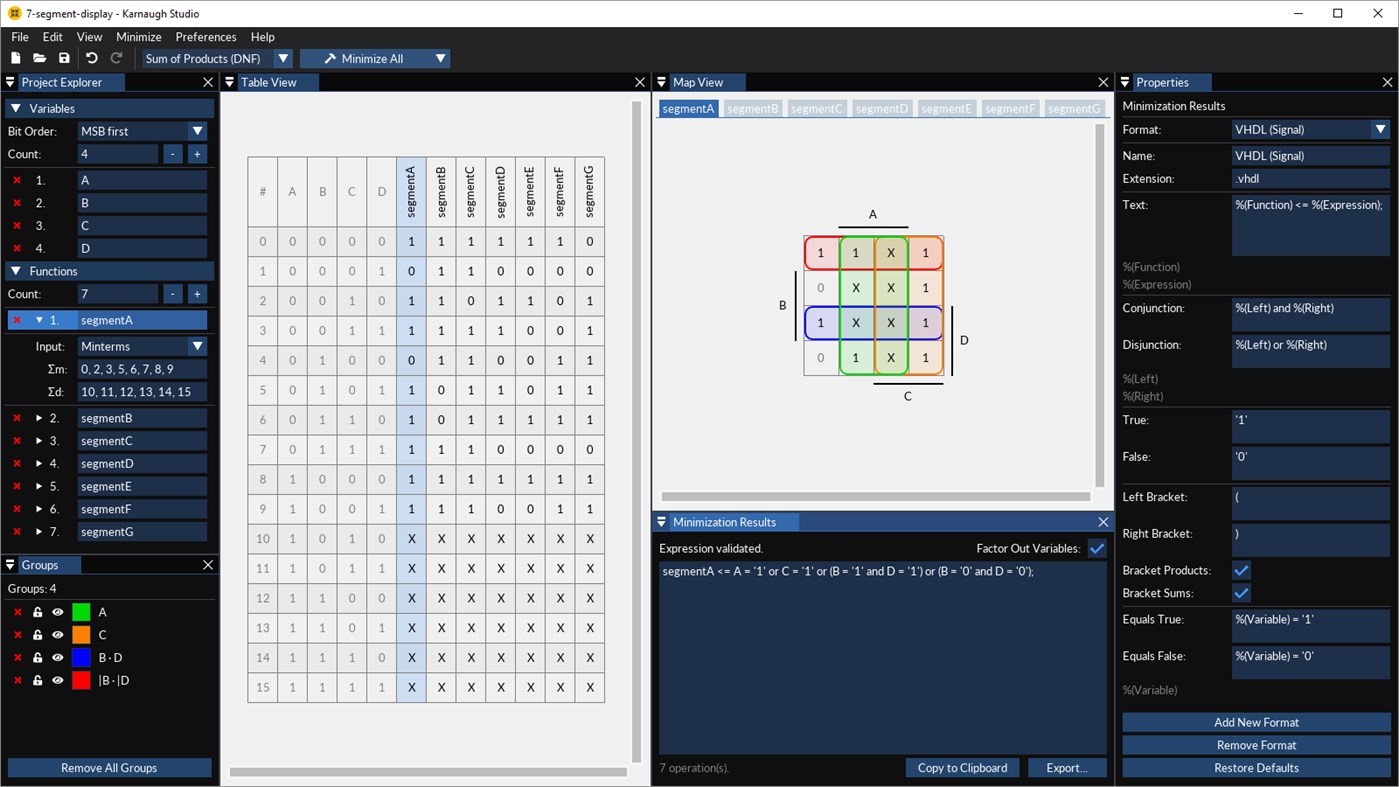
Task: Unlock the B · D group
Action: pyautogui.click(x=37, y=657)
